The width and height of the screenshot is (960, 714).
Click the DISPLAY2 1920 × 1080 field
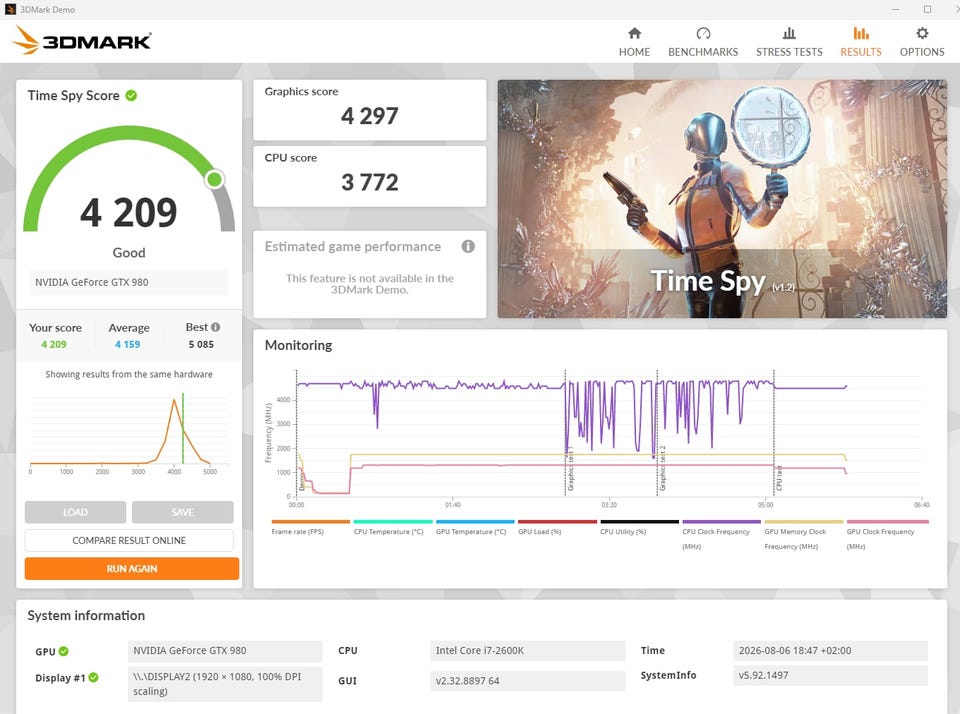(225, 684)
